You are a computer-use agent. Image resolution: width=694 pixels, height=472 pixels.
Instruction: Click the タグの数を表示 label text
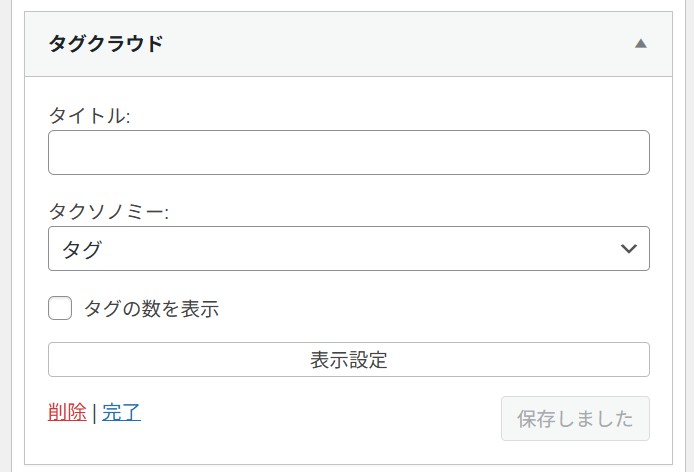(151, 309)
